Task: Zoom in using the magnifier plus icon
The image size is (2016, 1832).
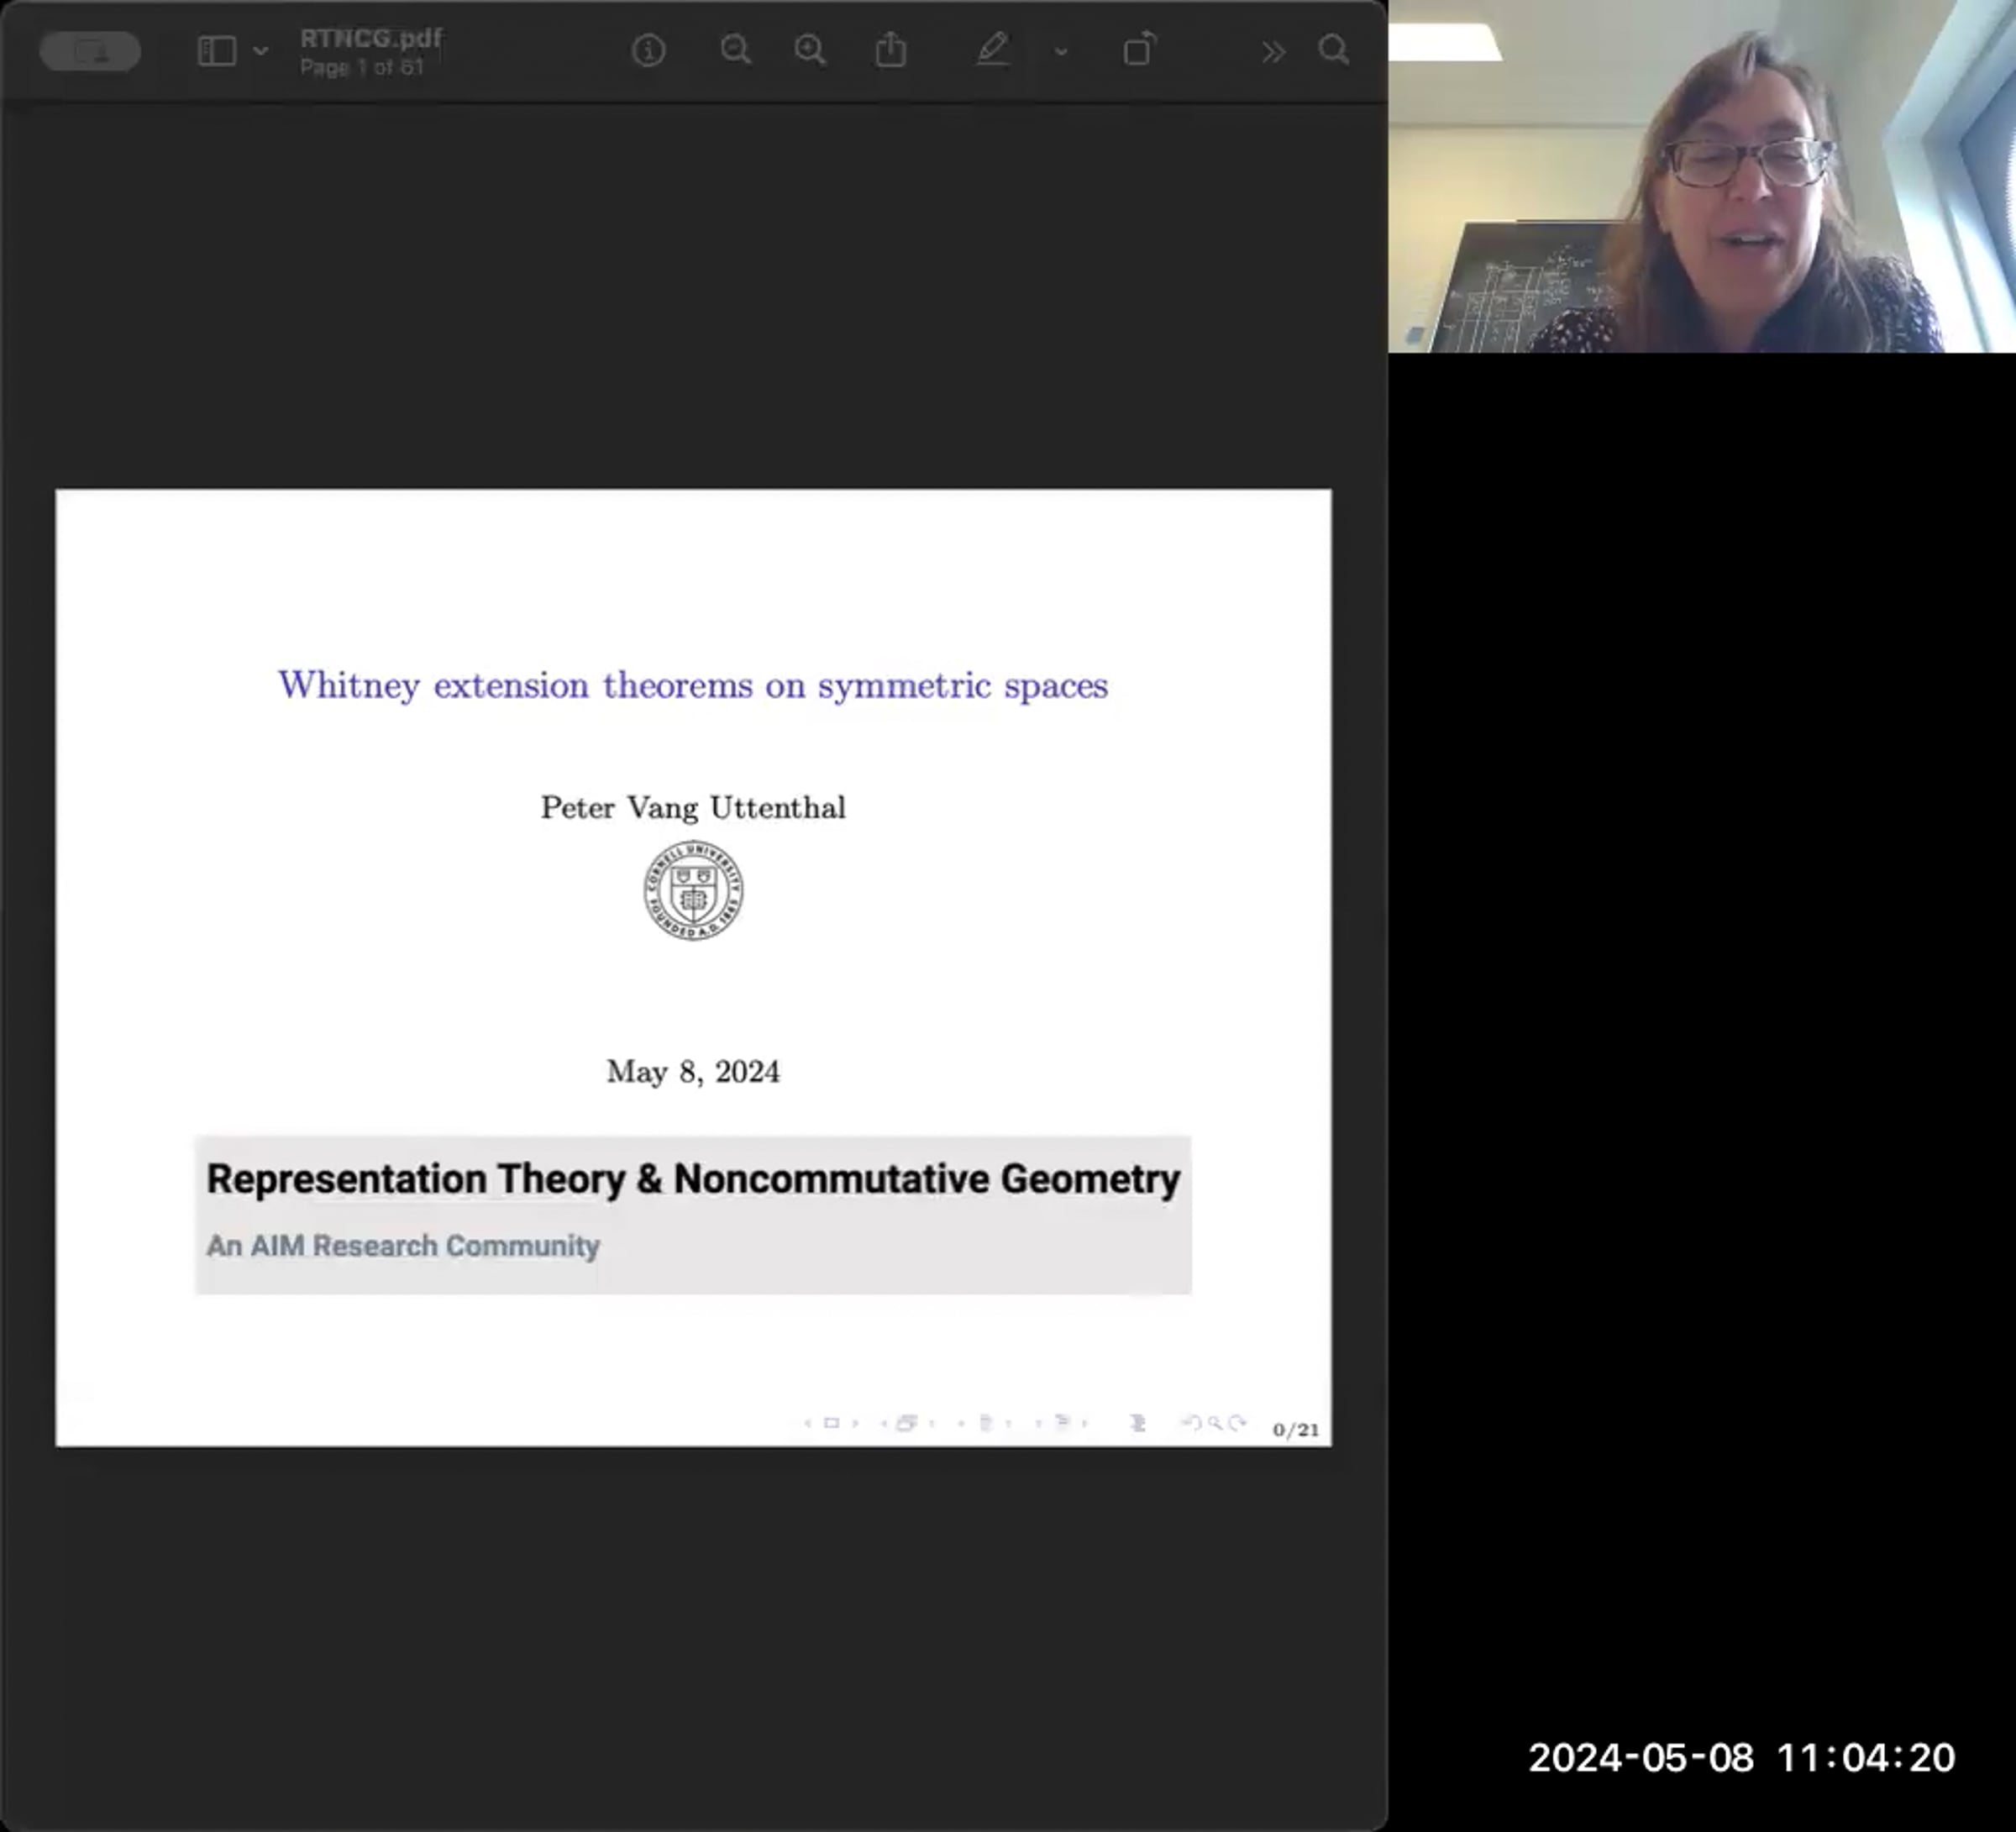Action: point(810,50)
